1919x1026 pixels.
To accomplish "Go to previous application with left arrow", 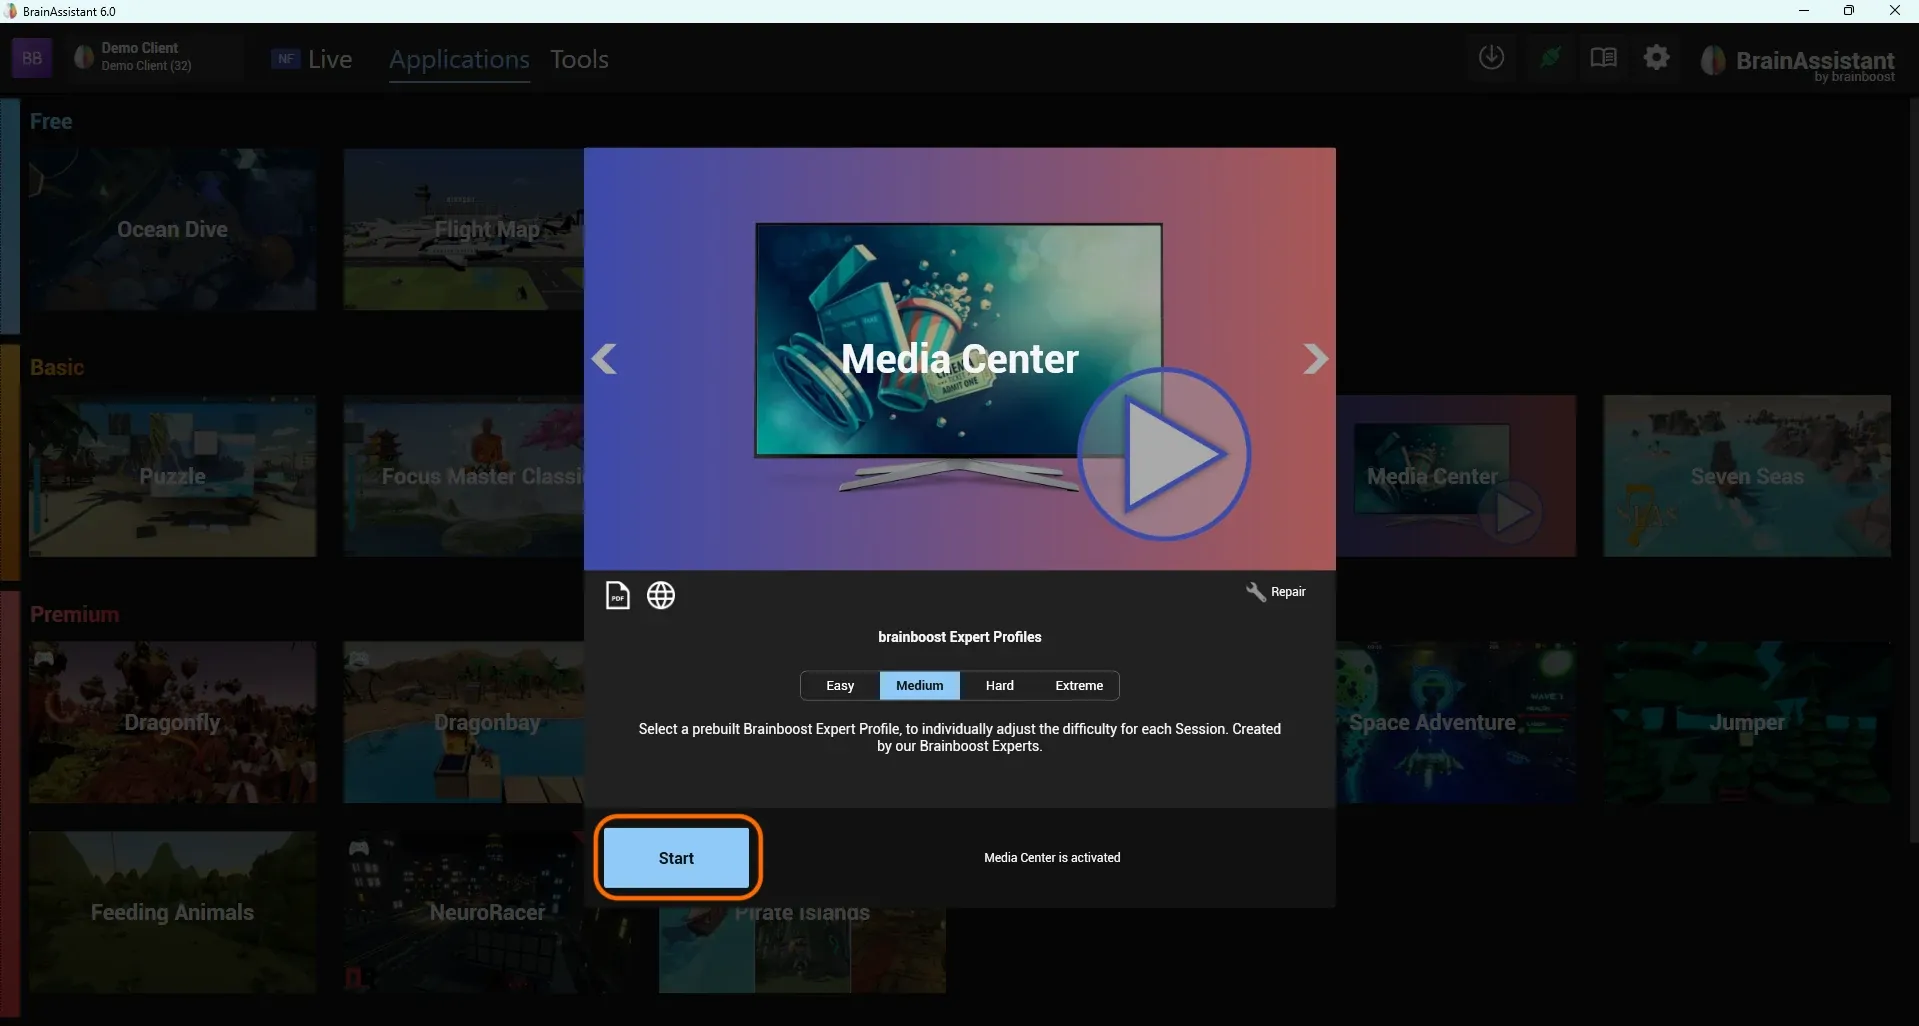I will click(x=604, y=359).
